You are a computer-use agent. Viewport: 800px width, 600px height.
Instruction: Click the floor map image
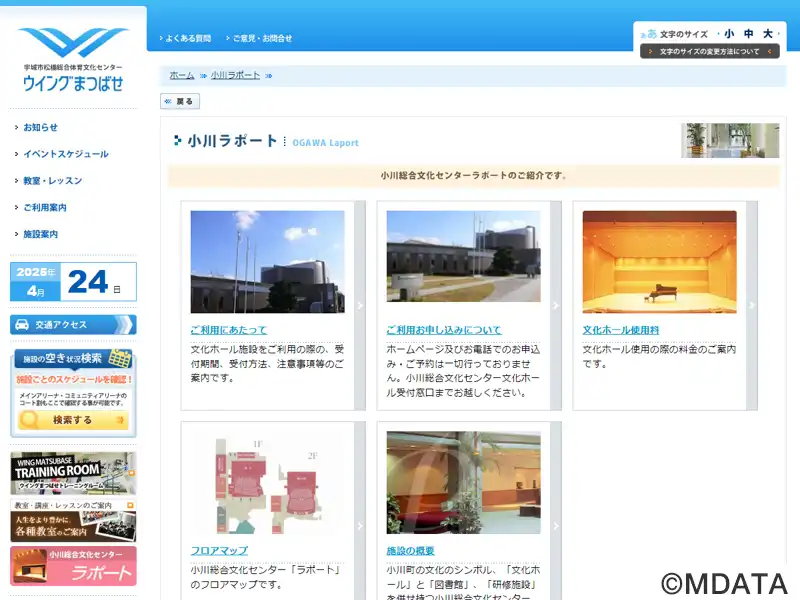point(267,483)
